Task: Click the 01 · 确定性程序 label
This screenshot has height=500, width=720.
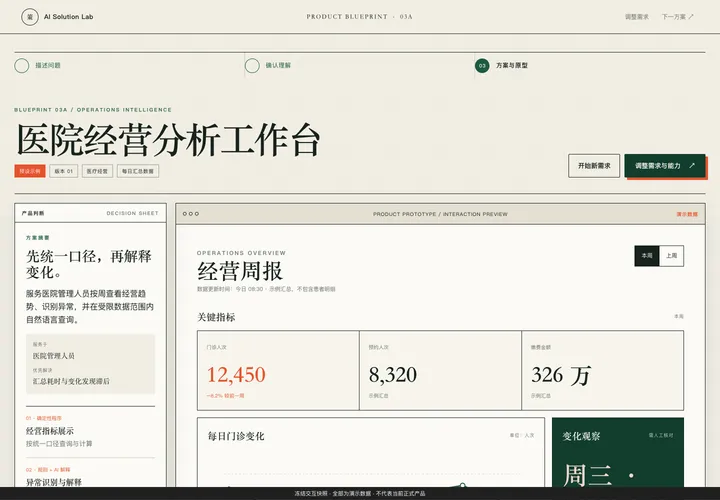Action: [x=44, y=418]
